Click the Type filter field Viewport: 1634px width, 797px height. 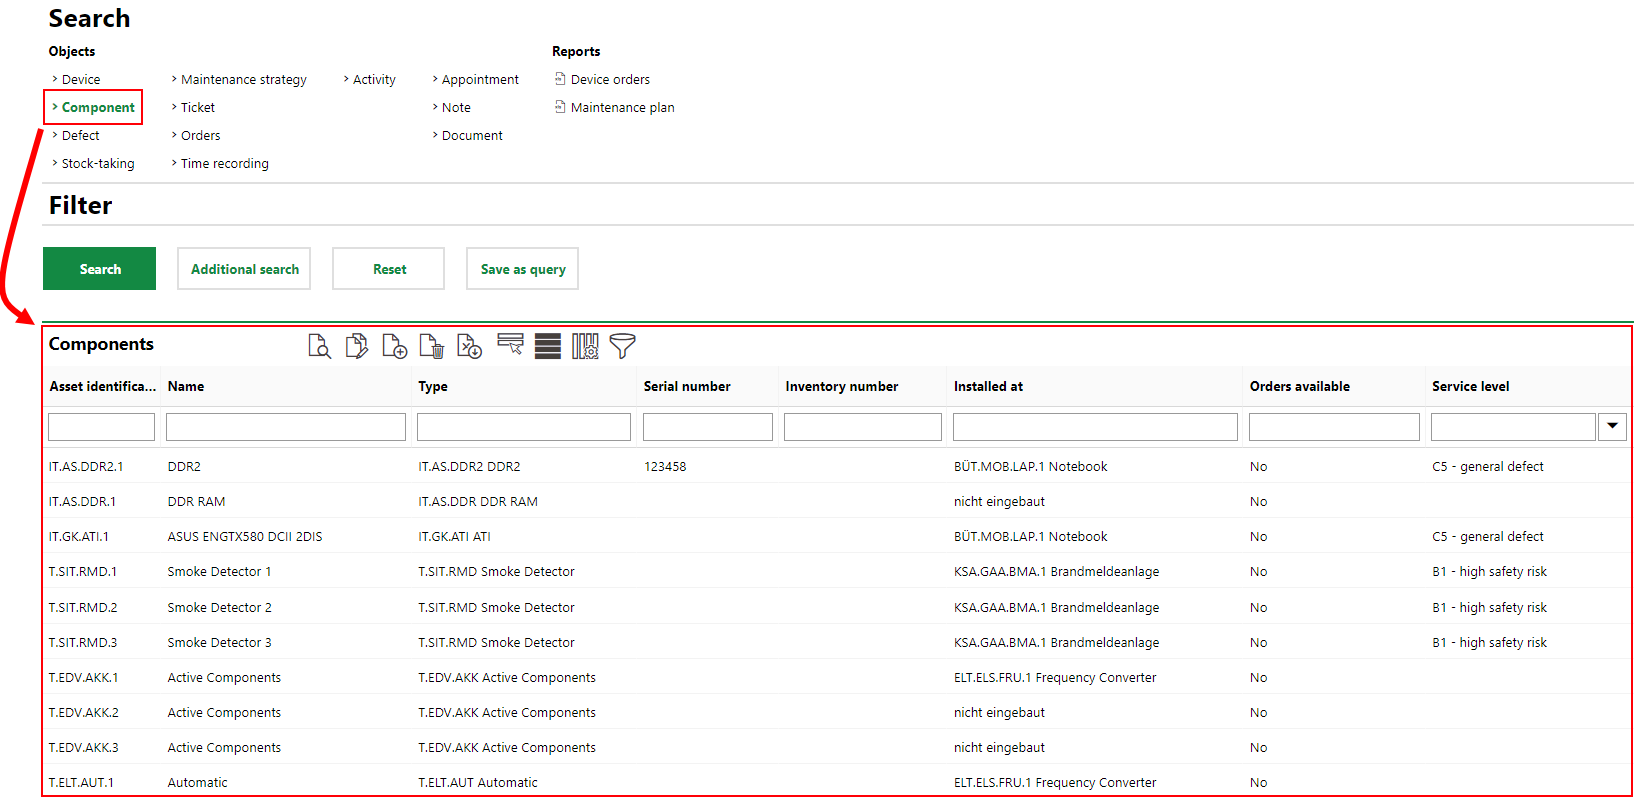(524, 427)
